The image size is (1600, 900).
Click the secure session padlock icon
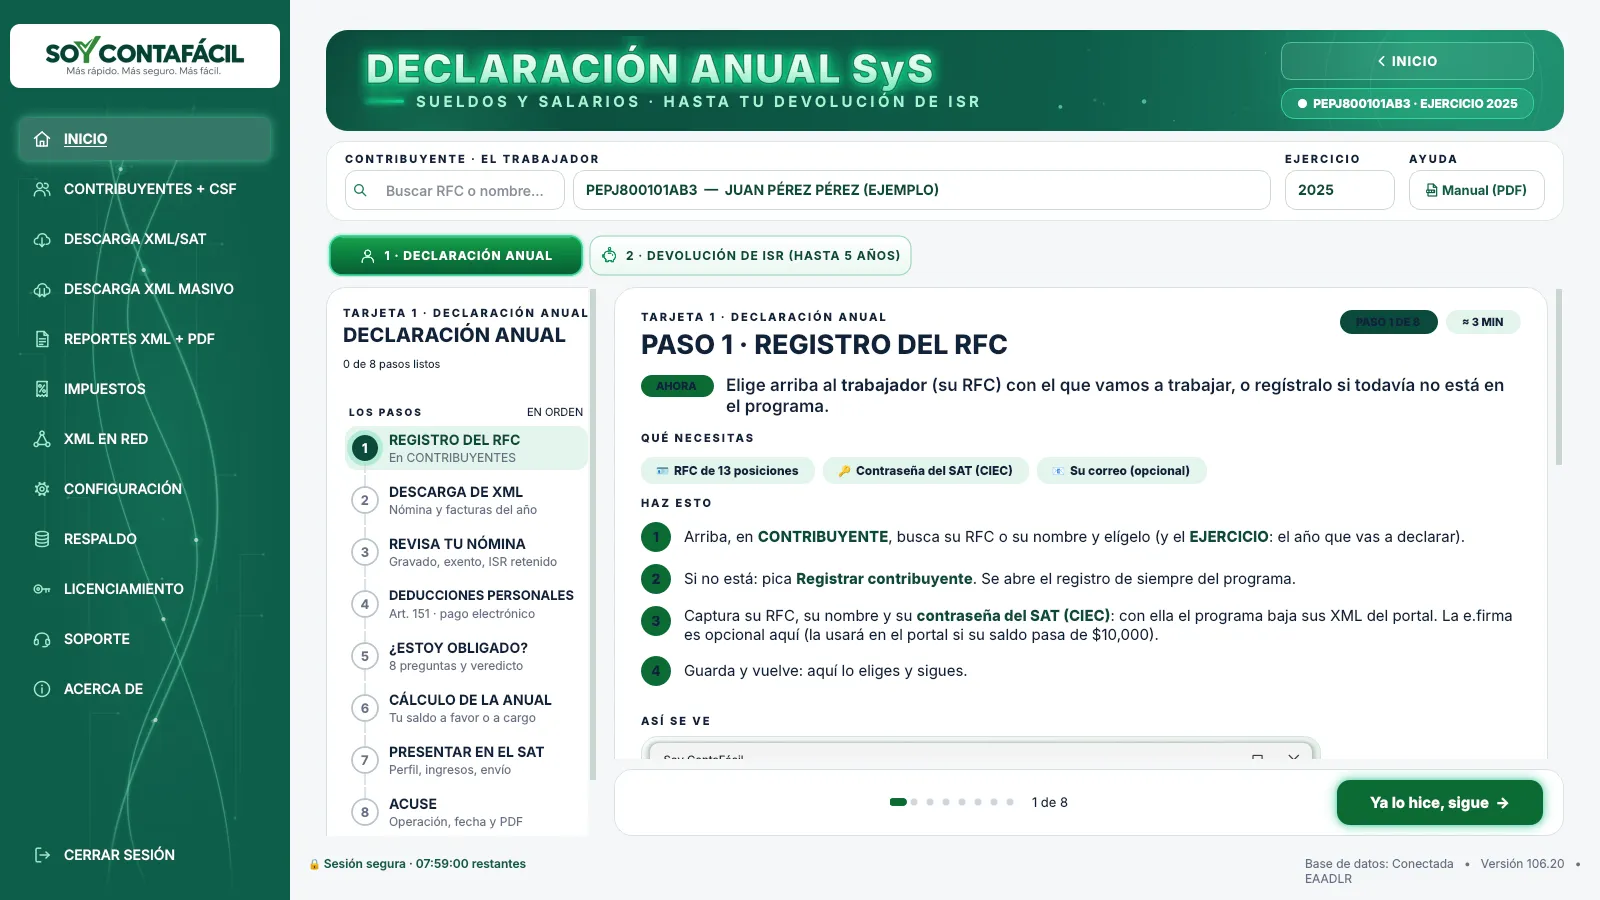314,864
